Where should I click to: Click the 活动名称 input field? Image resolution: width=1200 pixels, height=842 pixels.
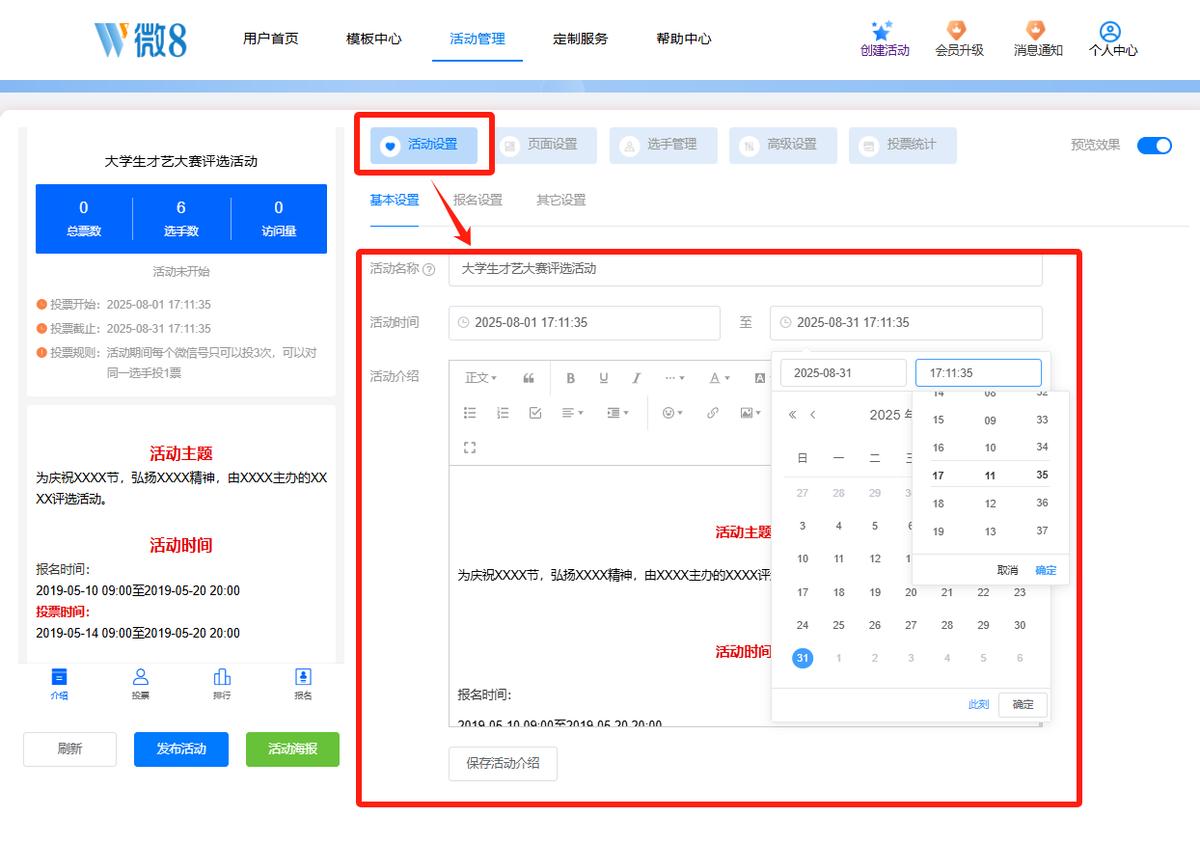745,269
